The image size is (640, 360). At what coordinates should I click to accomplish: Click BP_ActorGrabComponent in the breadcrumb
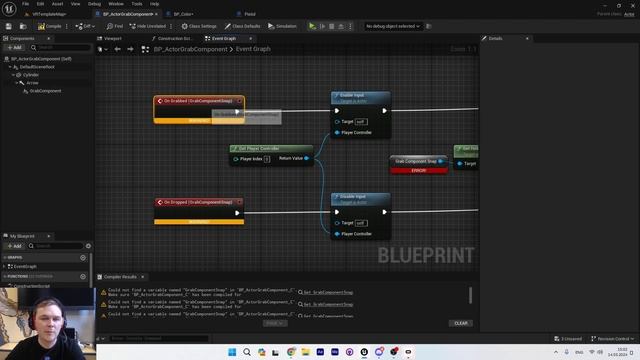pyautogui.click(x=190, y=49)
